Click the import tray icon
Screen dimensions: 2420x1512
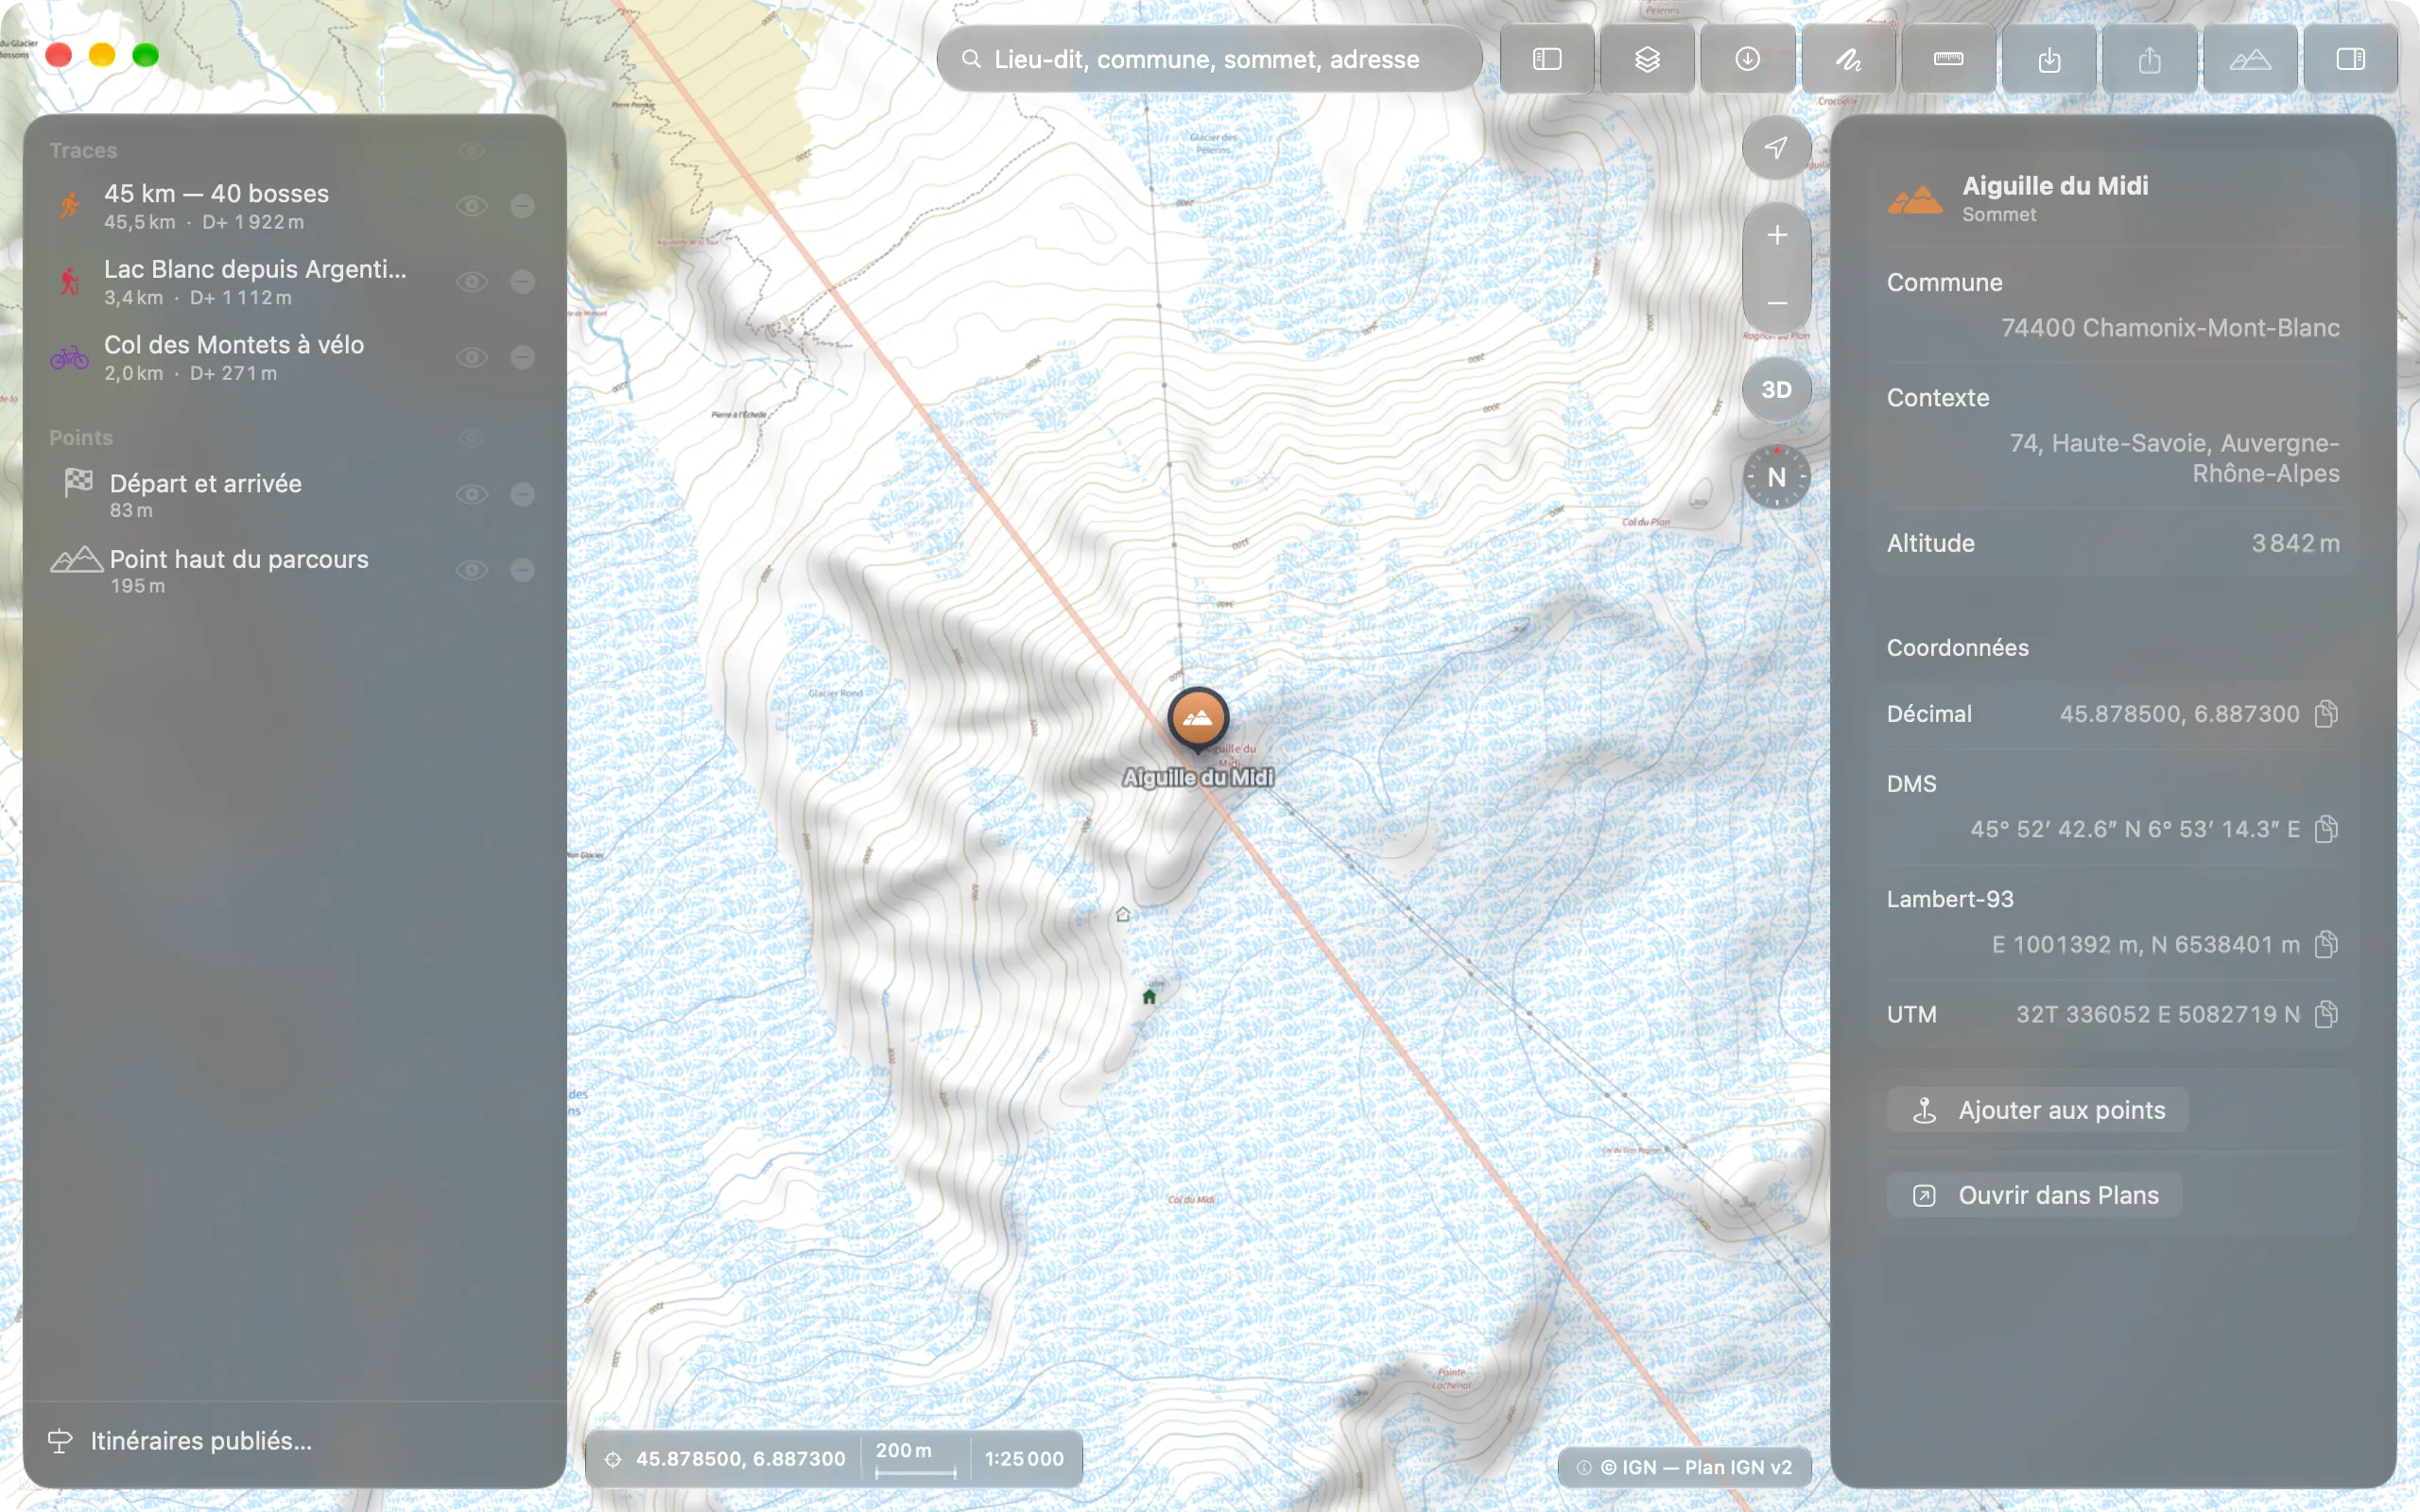(2049, 60)
